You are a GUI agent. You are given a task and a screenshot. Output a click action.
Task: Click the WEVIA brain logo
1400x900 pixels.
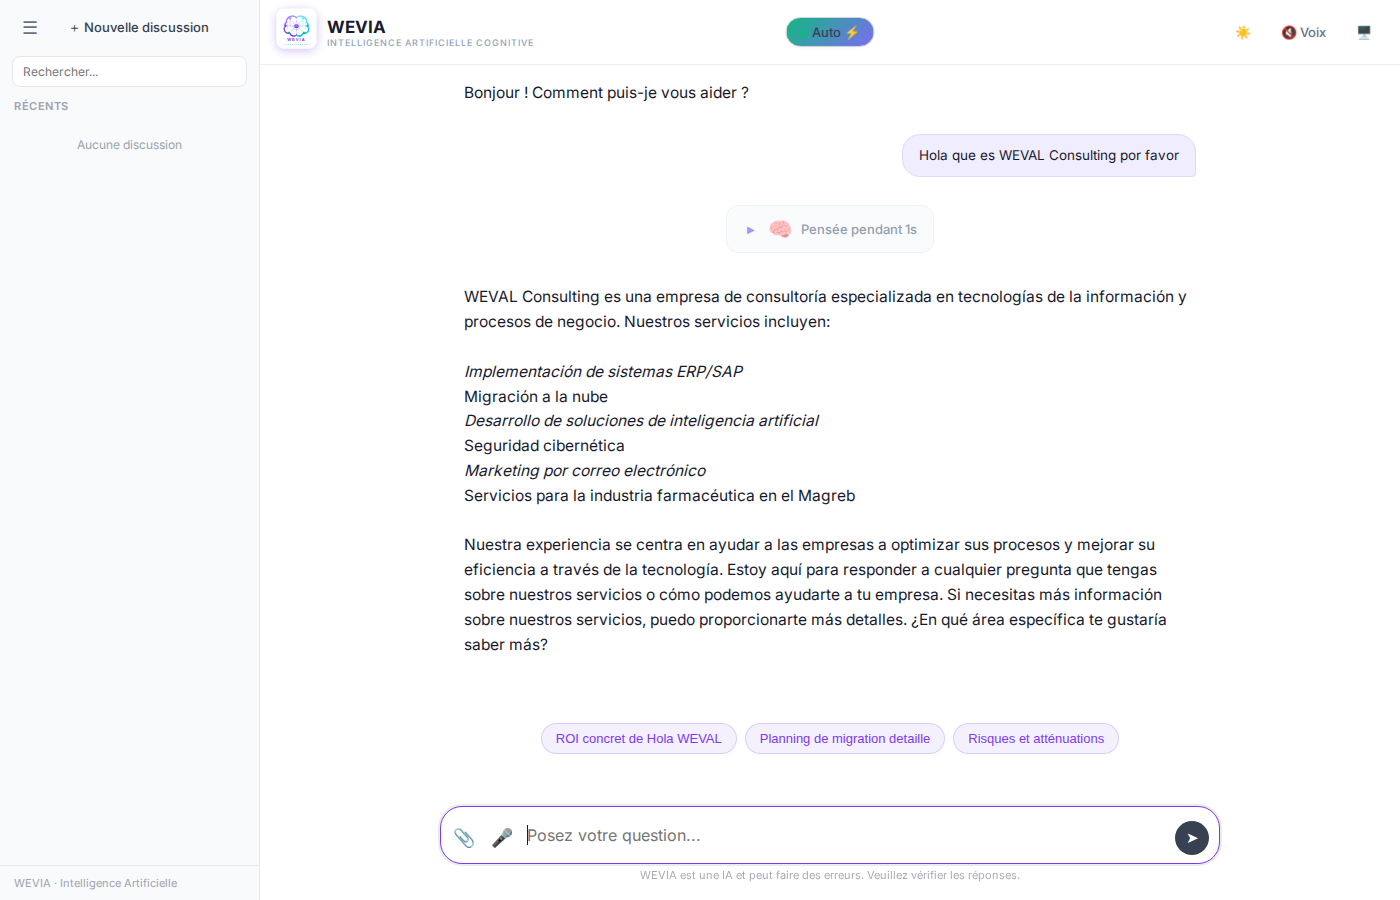(x=296, y=29)
